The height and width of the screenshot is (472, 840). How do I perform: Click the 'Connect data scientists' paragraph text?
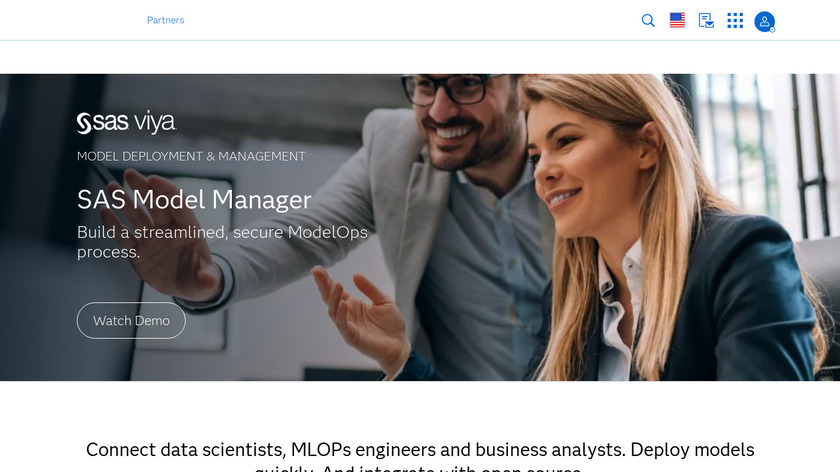[x=420, y=456]
